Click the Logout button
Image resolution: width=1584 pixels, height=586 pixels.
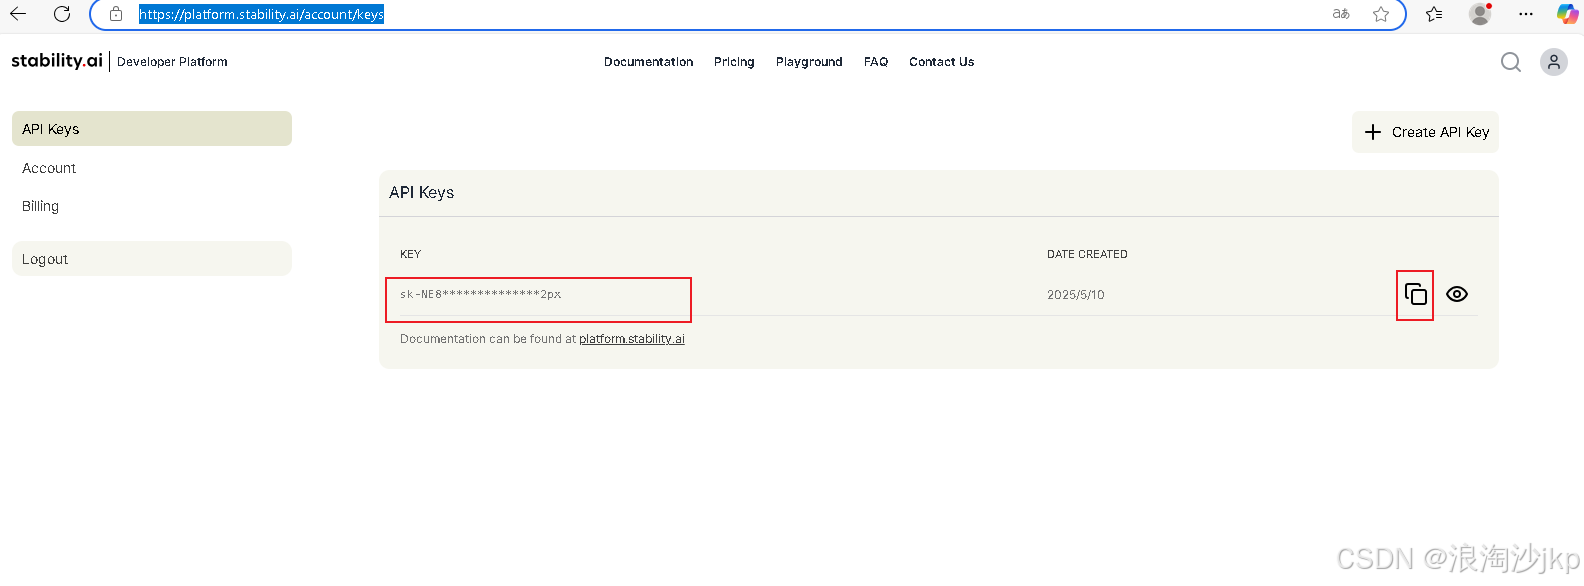pos(152,259)
